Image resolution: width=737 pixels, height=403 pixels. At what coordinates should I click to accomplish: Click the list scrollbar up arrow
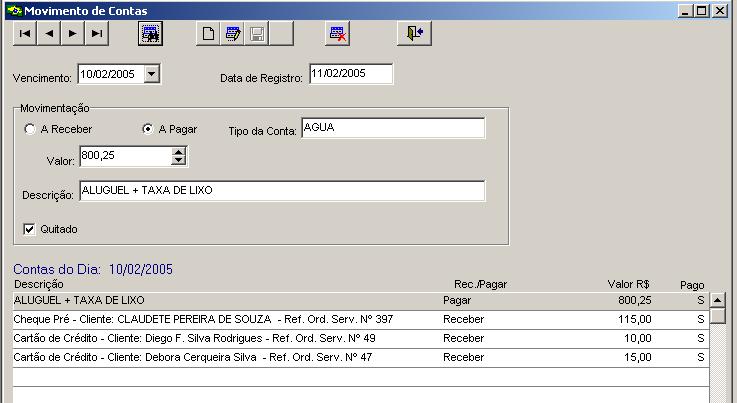717,300
